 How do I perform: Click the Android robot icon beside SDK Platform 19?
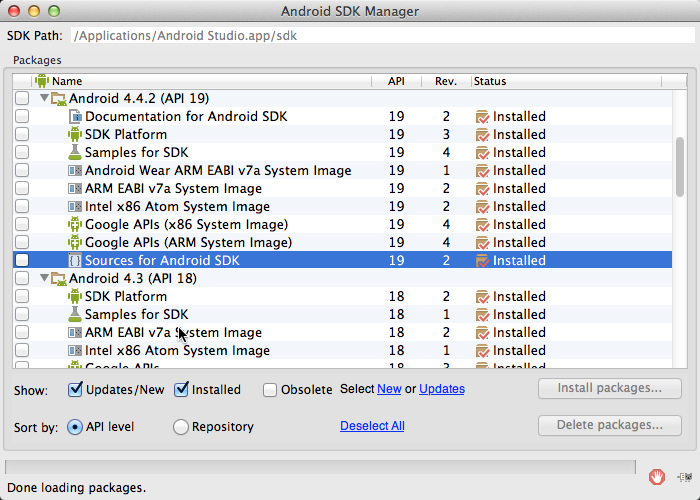coord(75,135)
